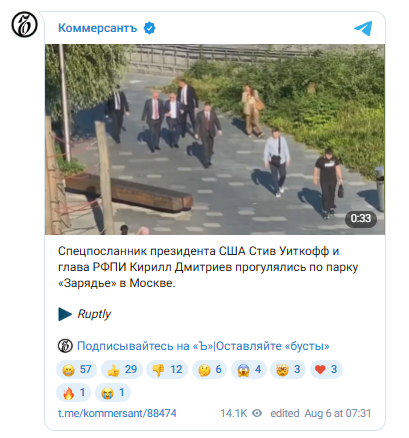Toggle the thumbs up reaction with 29
Image resolution: width=409 pixels, height=438 pixels.
(122, 369)
